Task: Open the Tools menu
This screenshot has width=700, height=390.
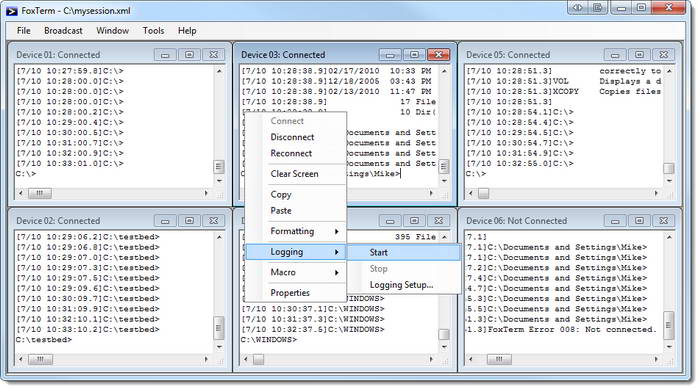Action: pos(153,31)
